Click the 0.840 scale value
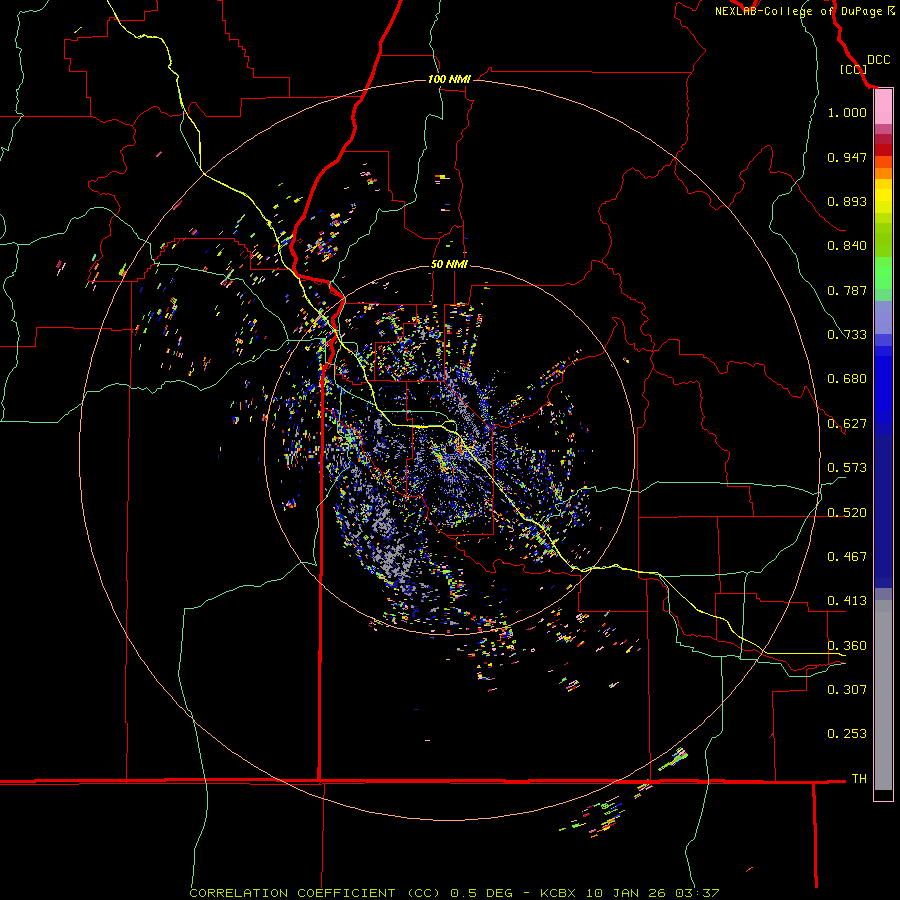Screen dimensions: 900x900 (x=847, y=246)
